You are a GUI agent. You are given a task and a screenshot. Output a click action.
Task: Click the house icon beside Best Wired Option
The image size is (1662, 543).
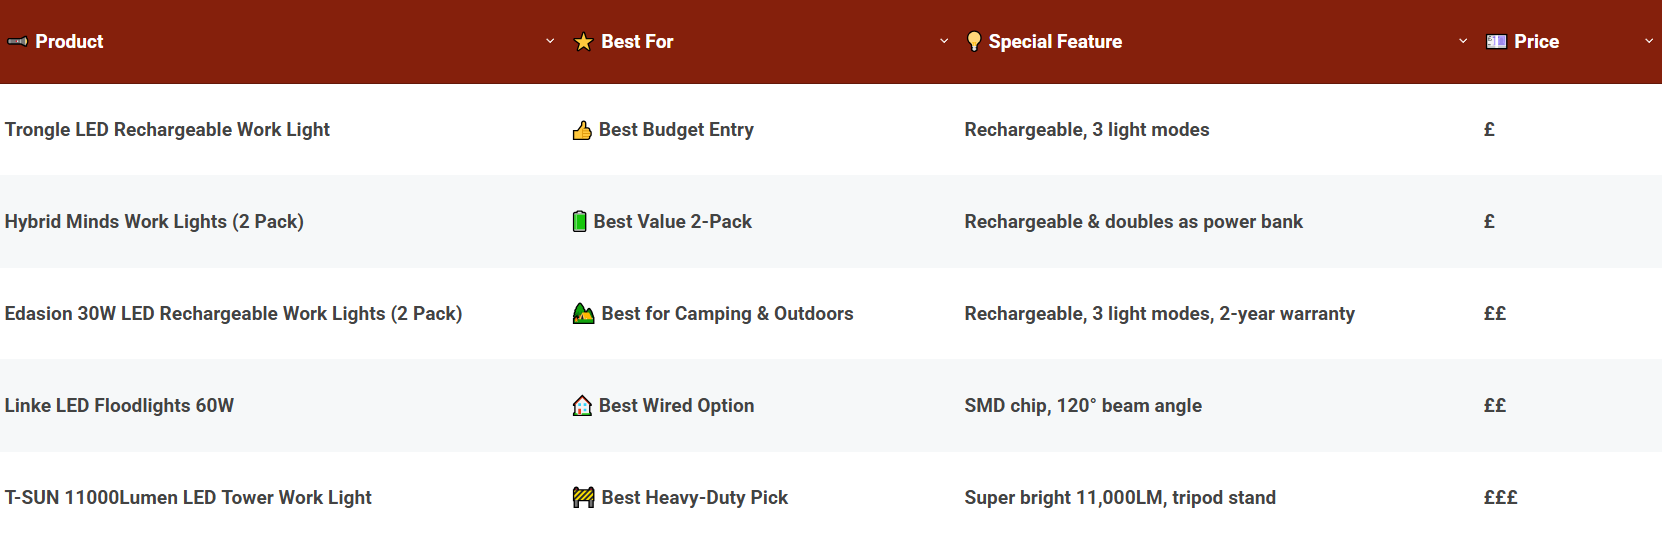click(x=582, y=406)
